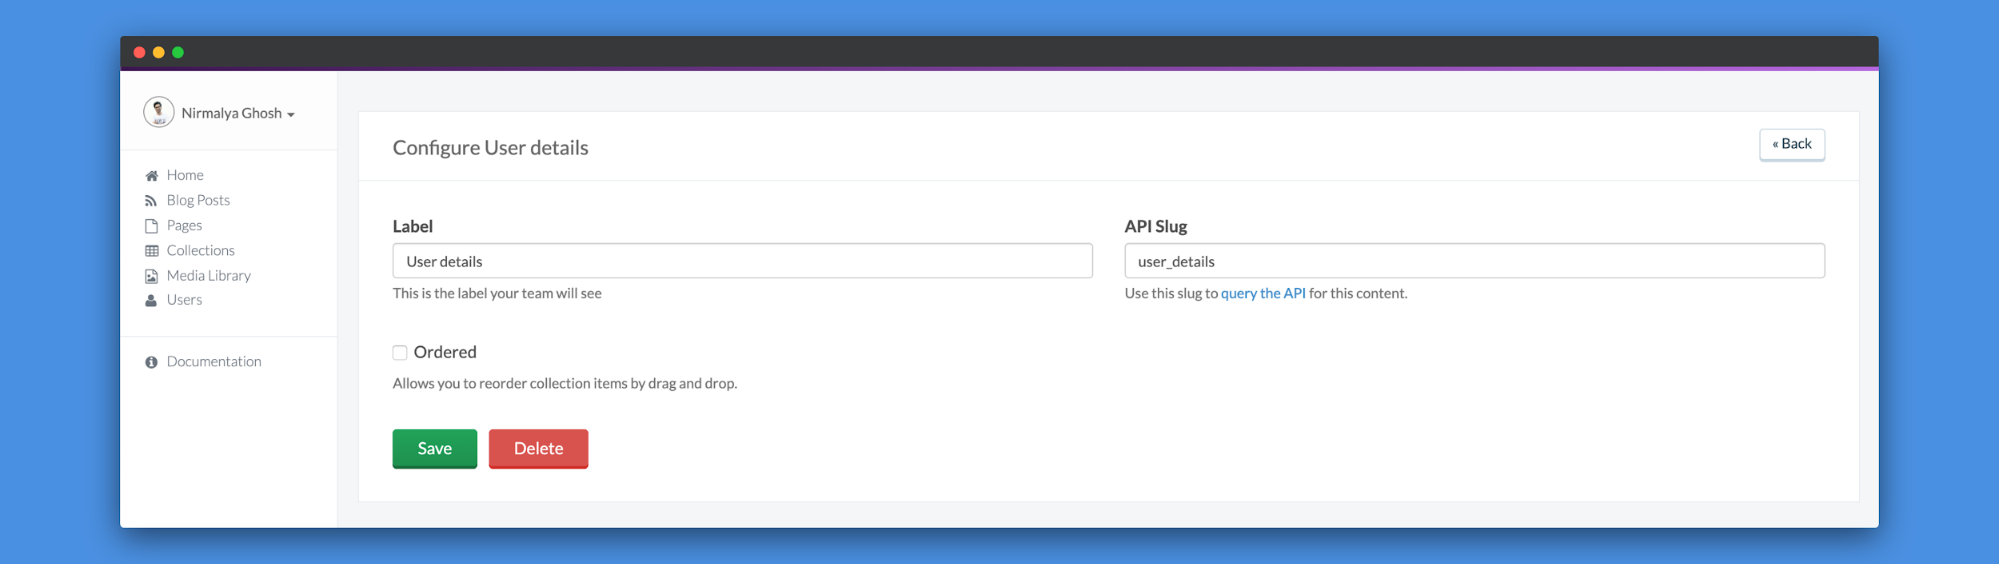
Task: Minimize the window with the yellow button
Action: coord(158,52)
